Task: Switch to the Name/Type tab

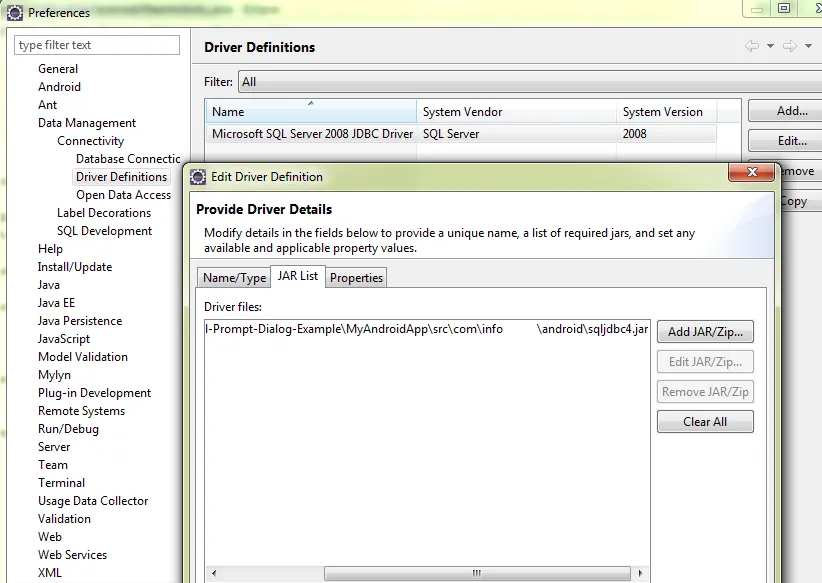Action: (x=234, y=278)
